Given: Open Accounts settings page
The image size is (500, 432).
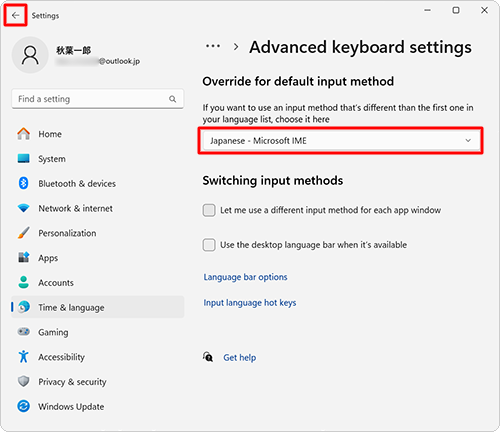Looking at the screenshot, I should [98, 282].
